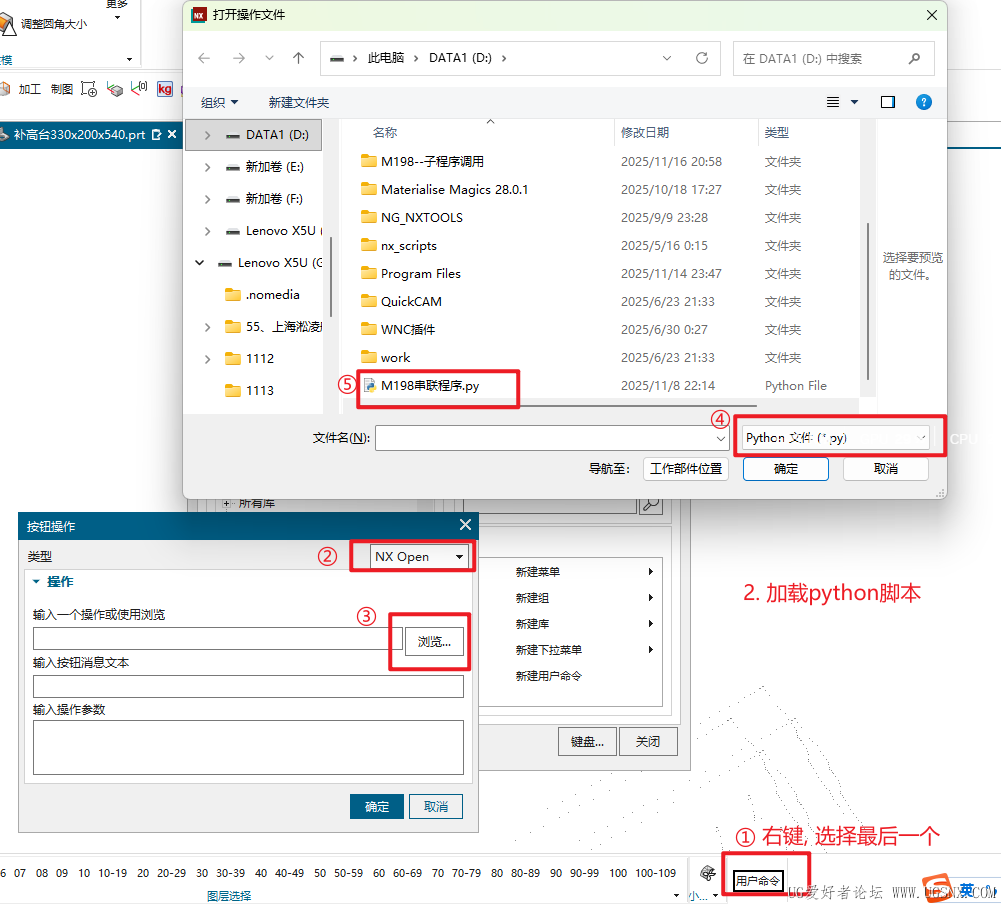Click 取消 in the 按钮操作 dialog

point(436,807)
